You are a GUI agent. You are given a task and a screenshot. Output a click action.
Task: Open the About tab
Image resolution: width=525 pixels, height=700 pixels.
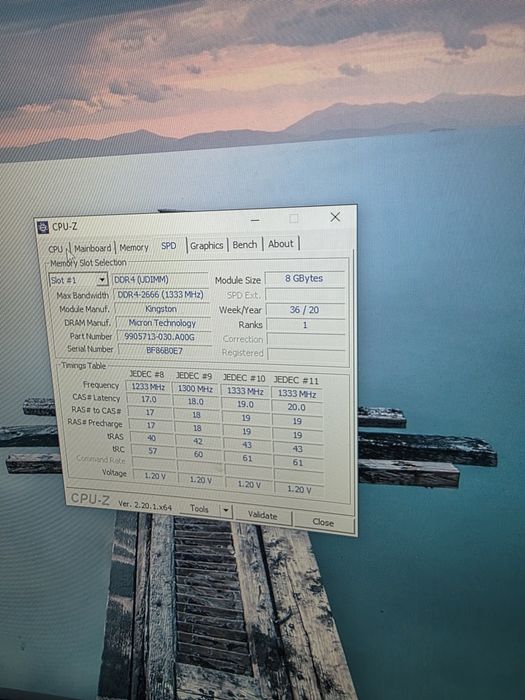(x=281, y=244)
